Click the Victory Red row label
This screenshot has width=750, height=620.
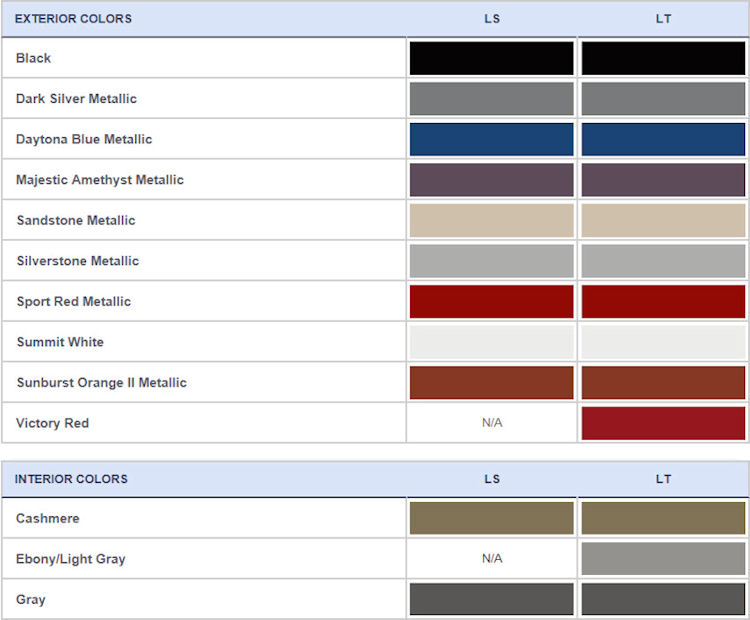click(53, 423)
